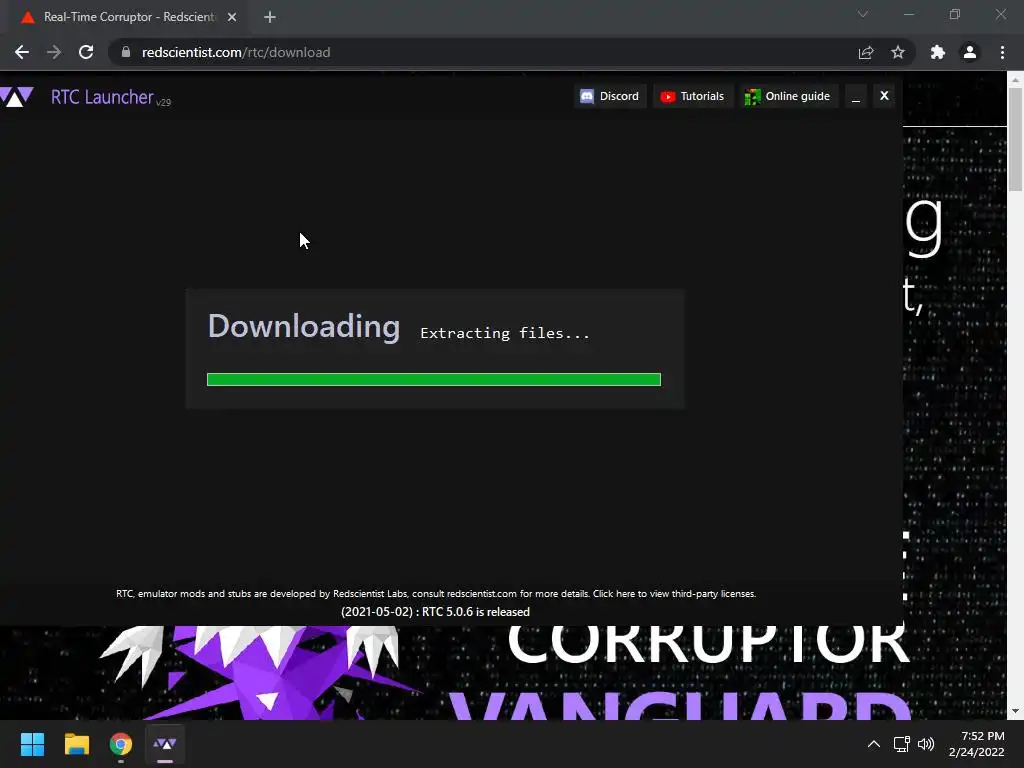Open a new Chrome tab
The width and height of the screenshot is (1024, 768).
270,17
